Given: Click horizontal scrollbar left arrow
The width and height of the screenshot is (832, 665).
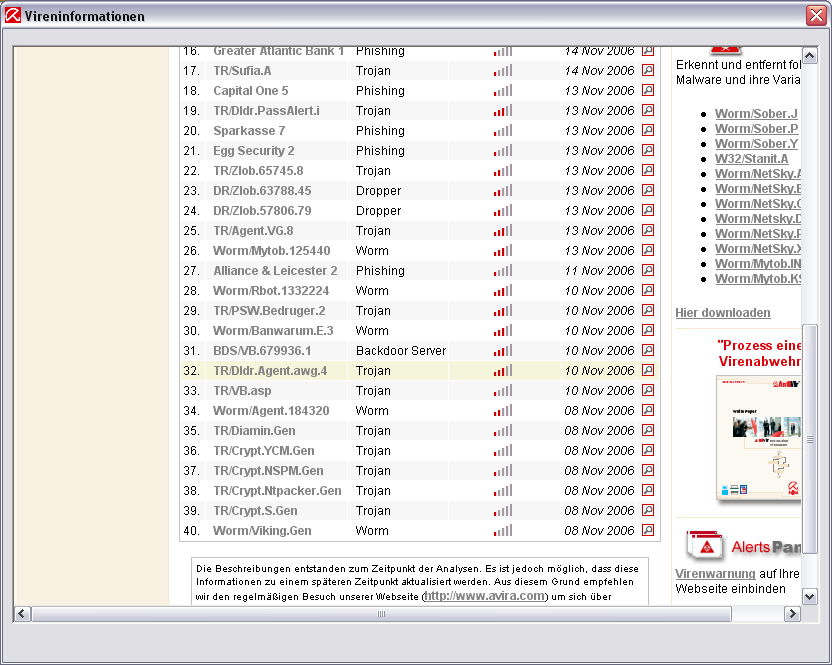Looking at the screenshot, I should click(x=22, y=613).
